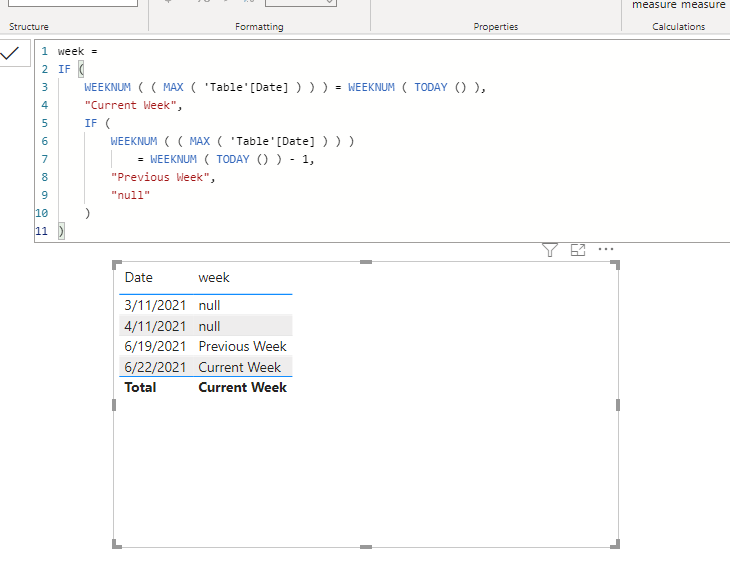Click the Previous Week value in the table

tap(243, 346)
